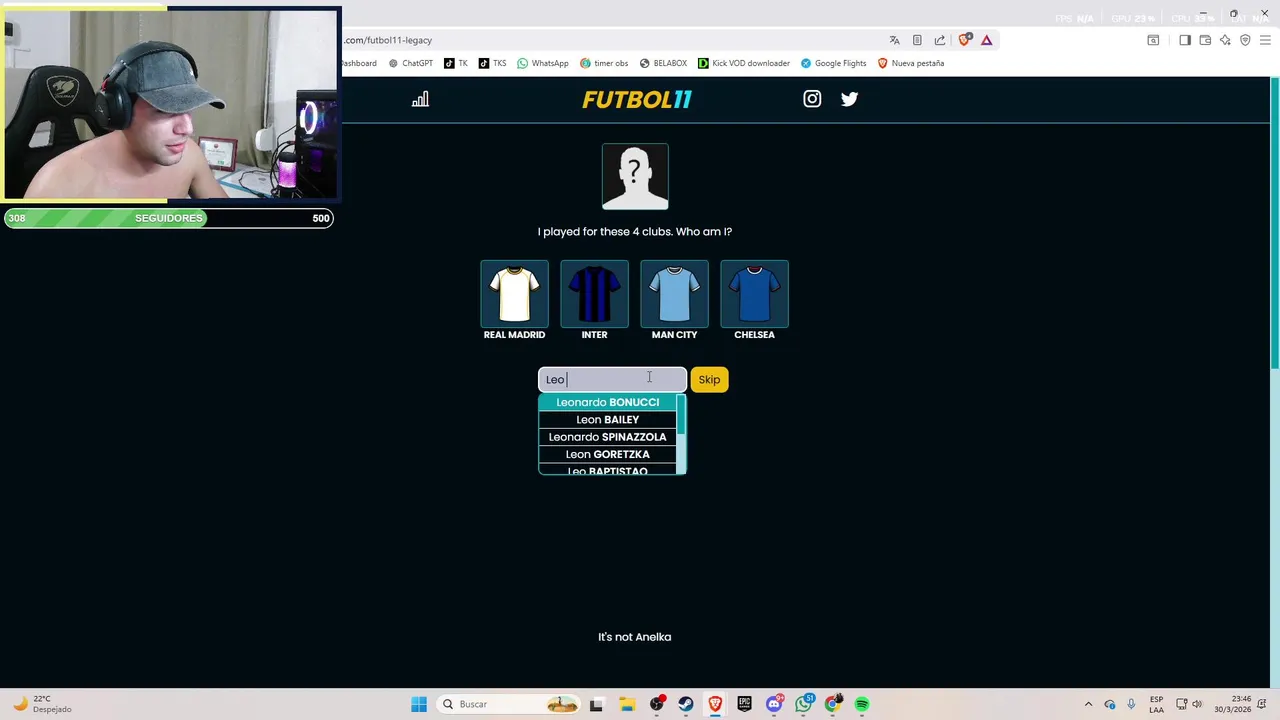
Task: Open the clock and date panel
Action: point(1232,704)
